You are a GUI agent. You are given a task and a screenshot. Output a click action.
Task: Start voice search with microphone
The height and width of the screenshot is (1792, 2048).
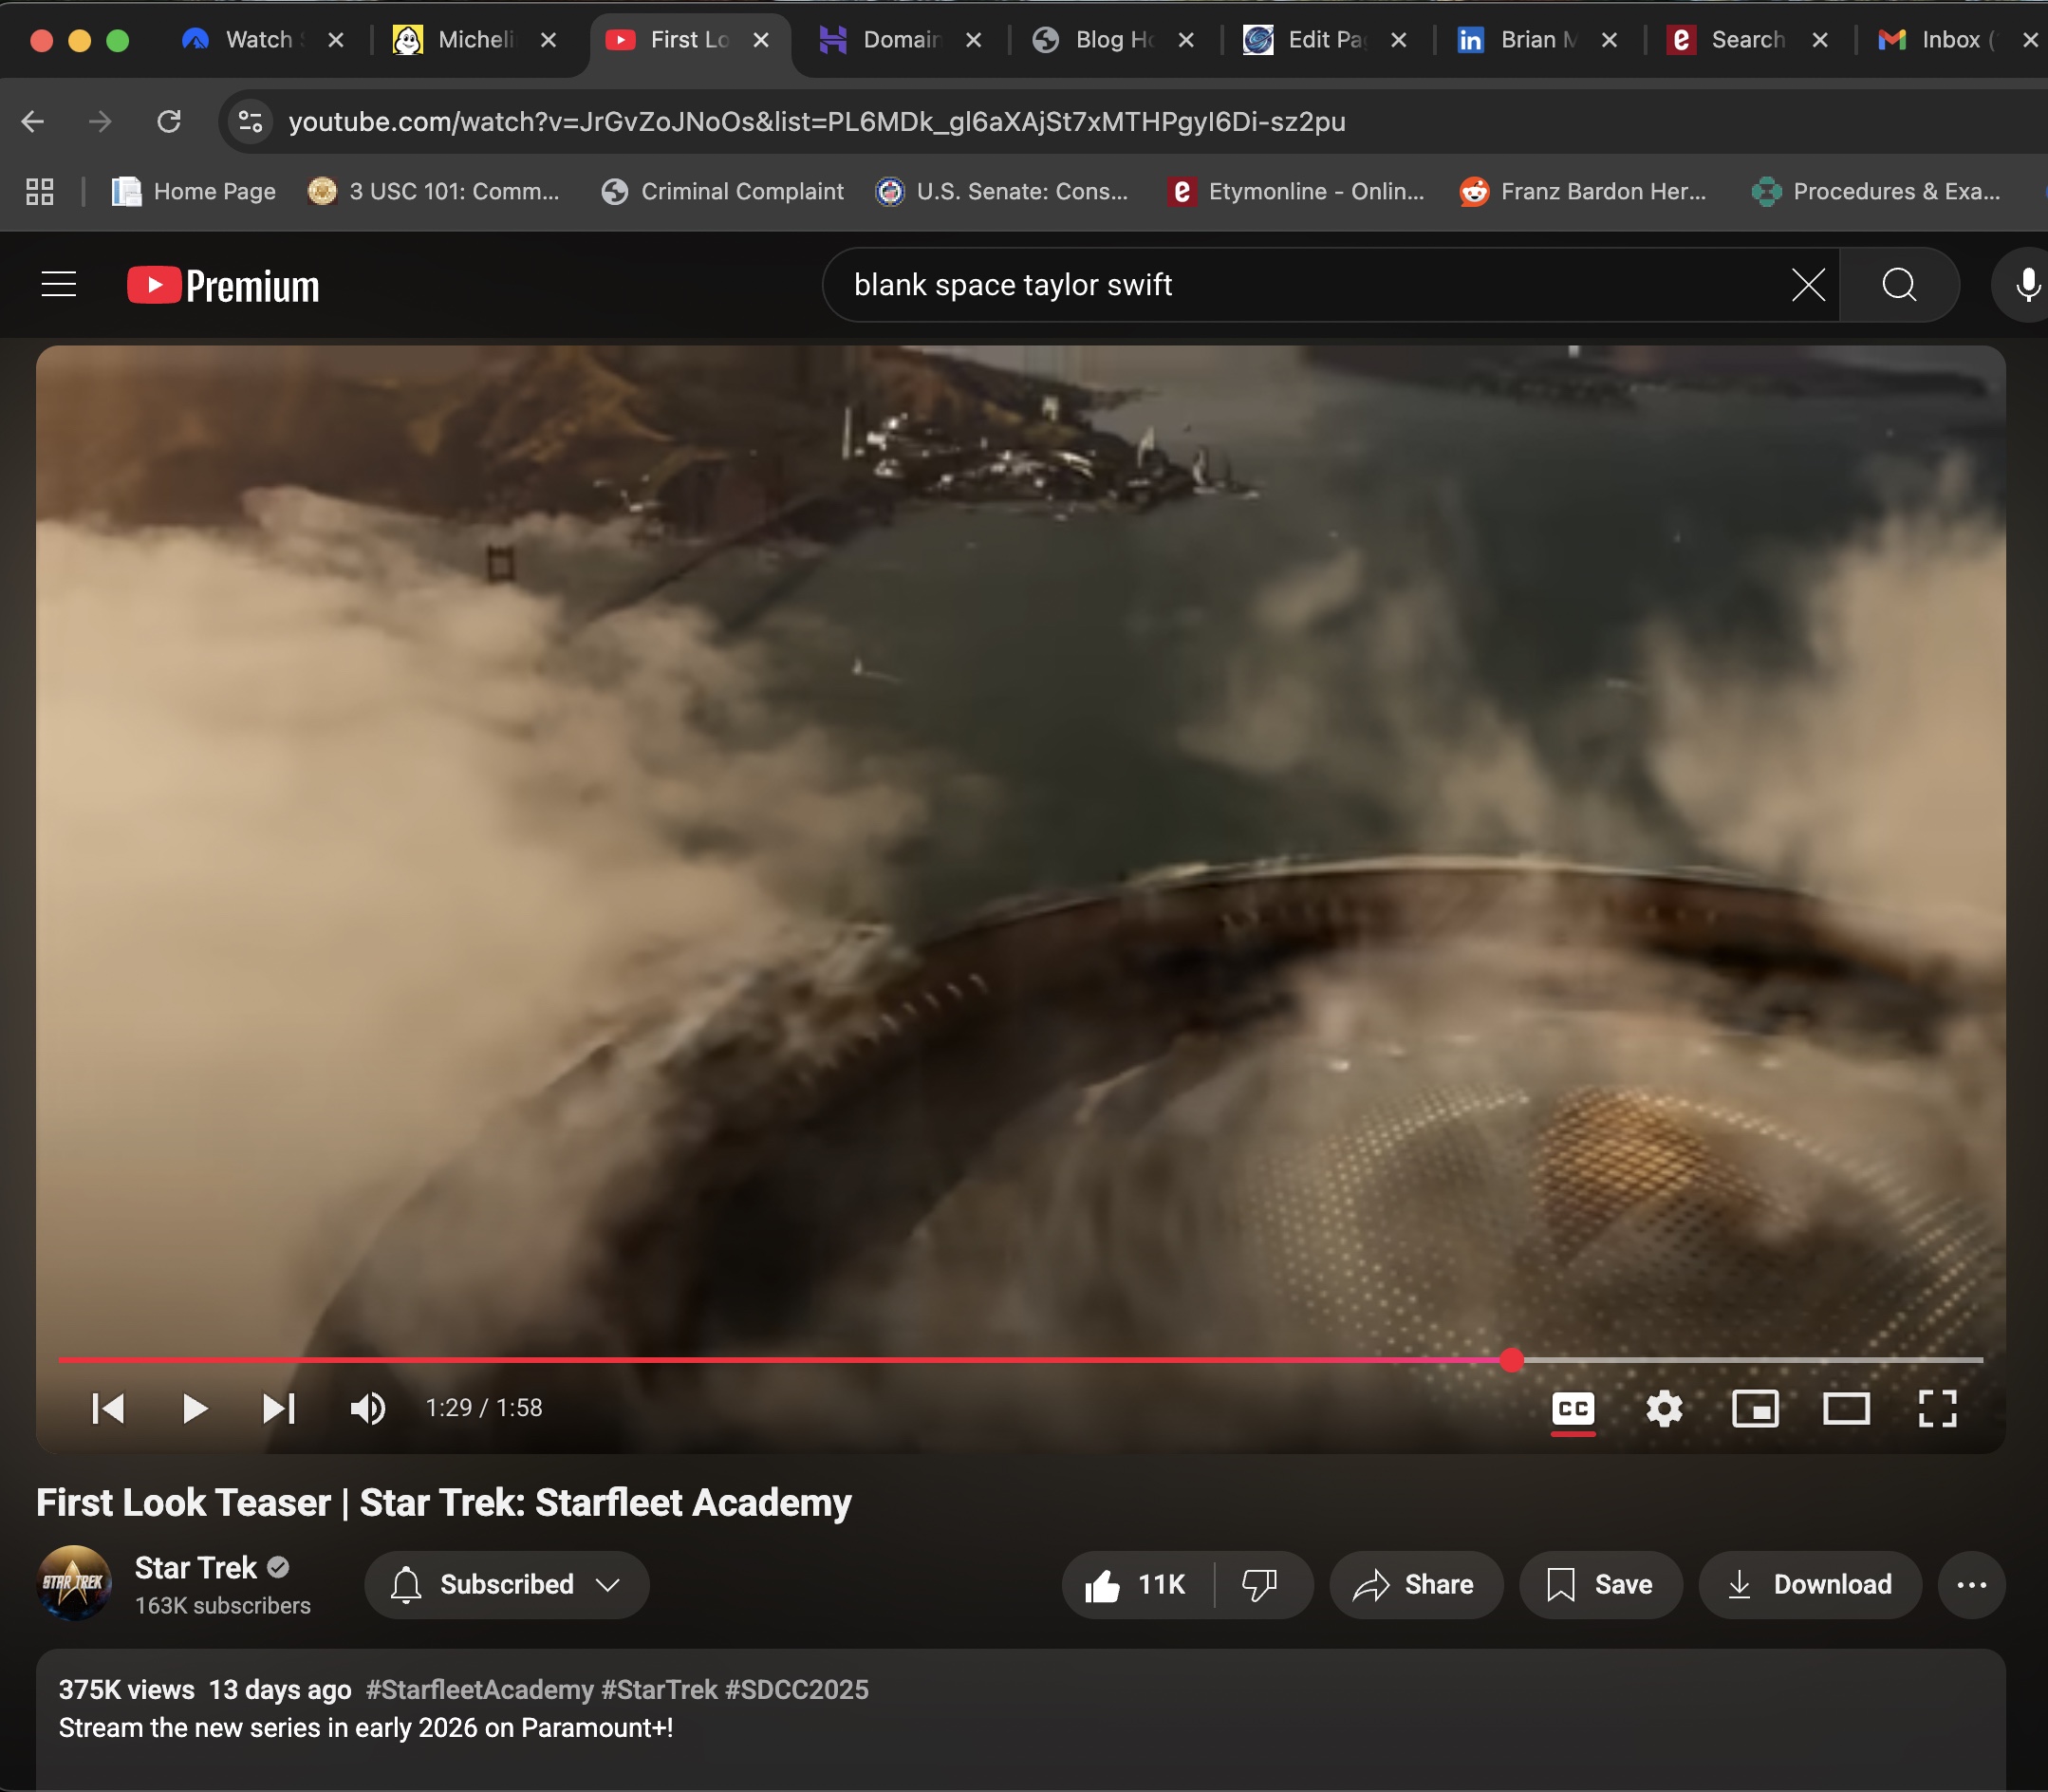click(x=2025, y=285)
